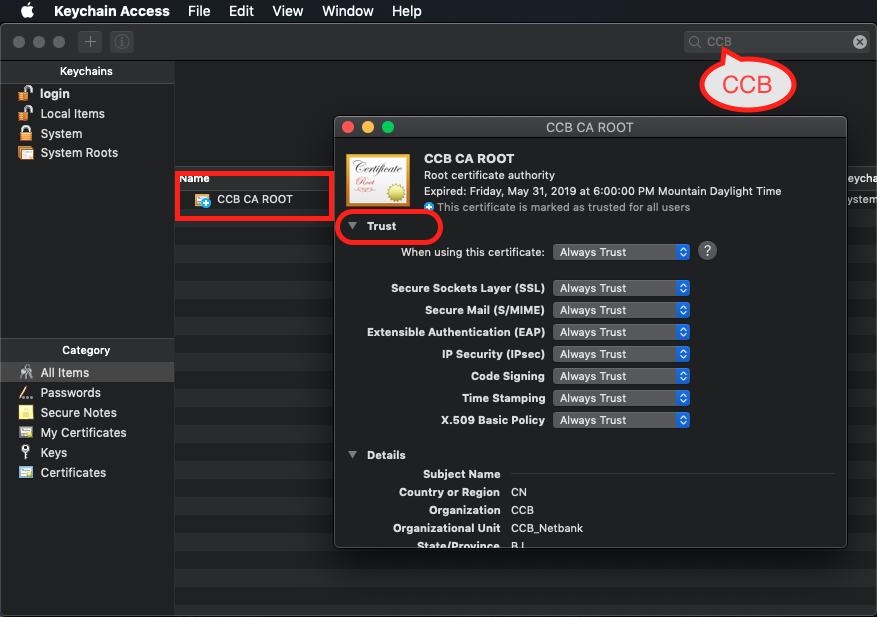Click the Country or Region value CN
The image size is (877, 617).
point(518,492)
